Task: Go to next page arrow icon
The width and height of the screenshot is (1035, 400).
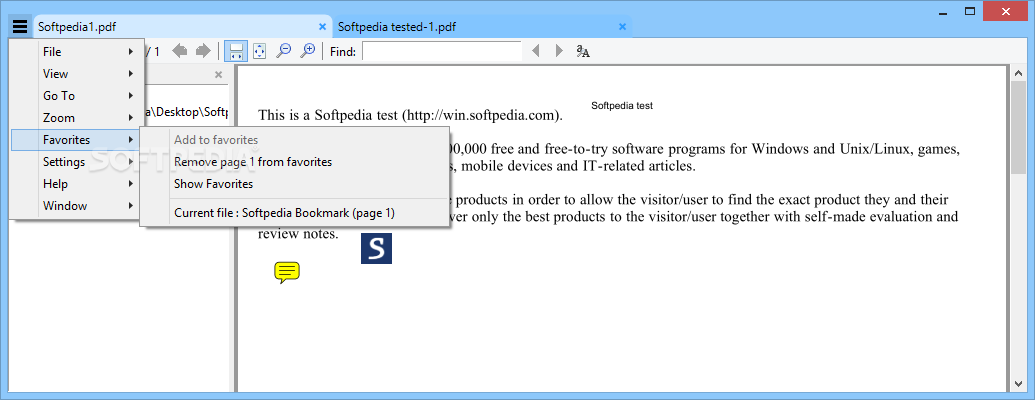Action: point(203,51)
